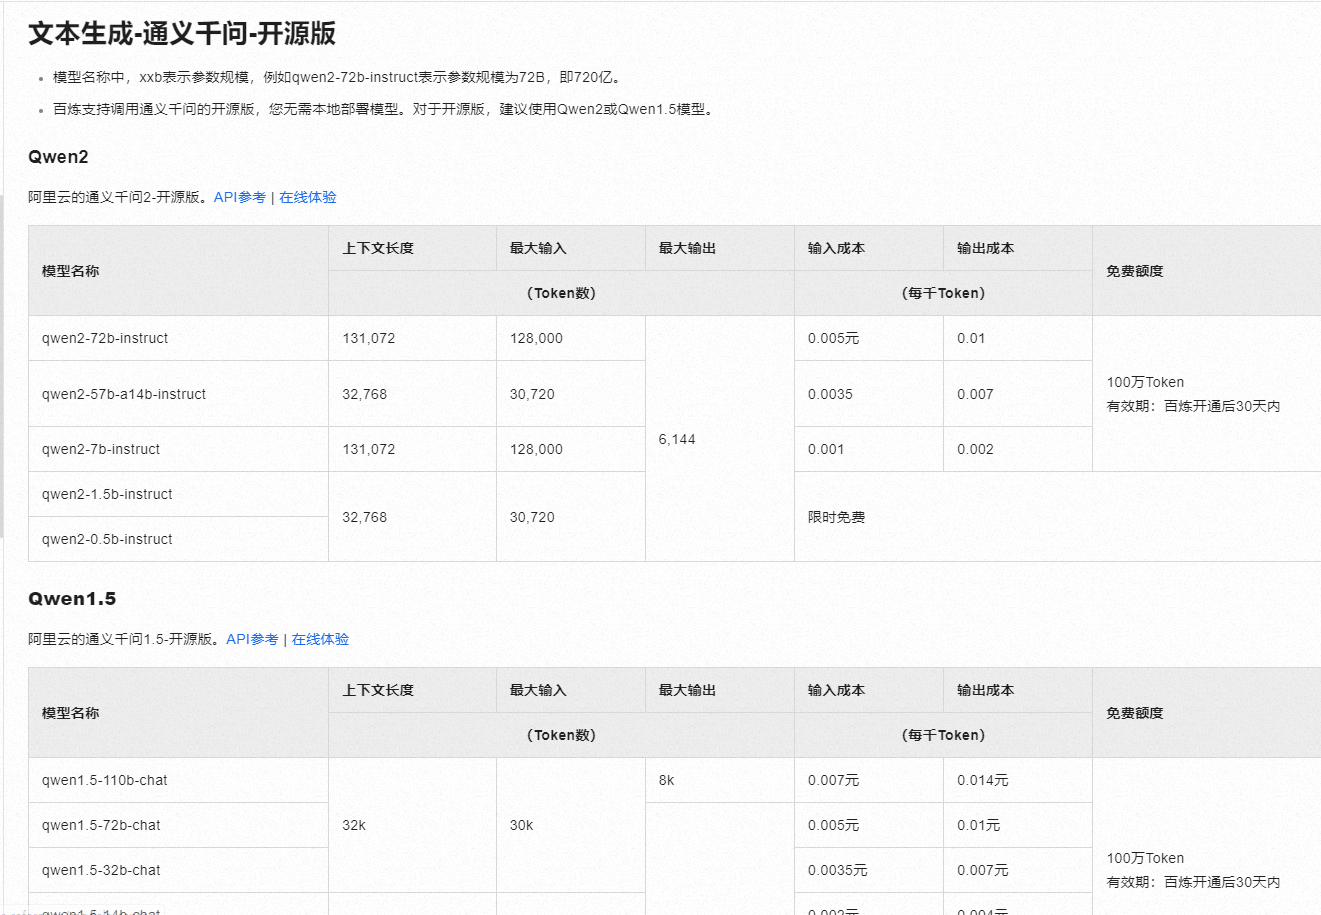The width and height of the screenshot is (1321, 915).
Task: Click 32,768 shared by qwen2-1.5b and 0.5b rows
Action: (x=365, y=517)
